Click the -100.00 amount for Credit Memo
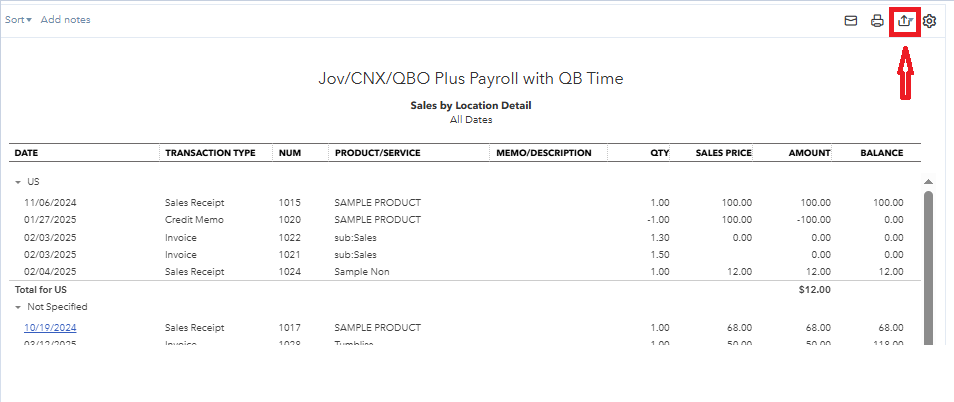This screenshot has height=402, width=954. tap(813, 220)
